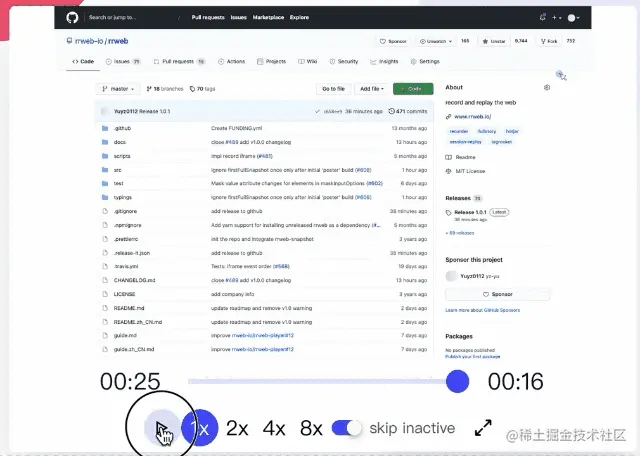
Task: Expand the Add file dropdown
Action: pos(372,89)
